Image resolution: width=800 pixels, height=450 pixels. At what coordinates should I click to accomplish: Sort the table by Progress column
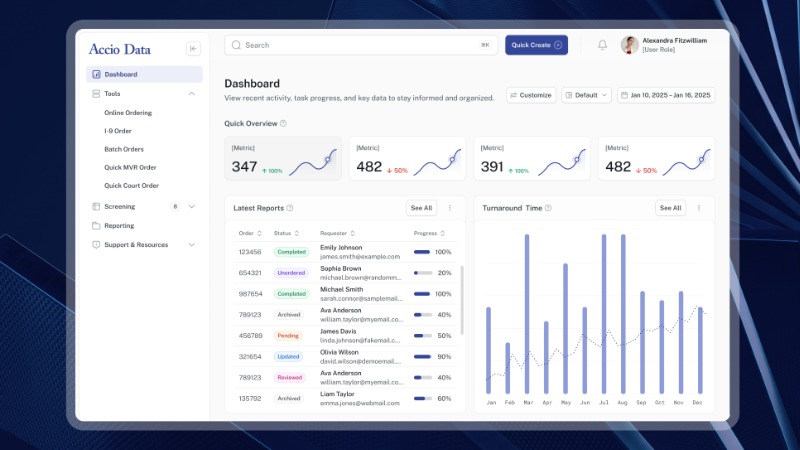click(442, 233)
